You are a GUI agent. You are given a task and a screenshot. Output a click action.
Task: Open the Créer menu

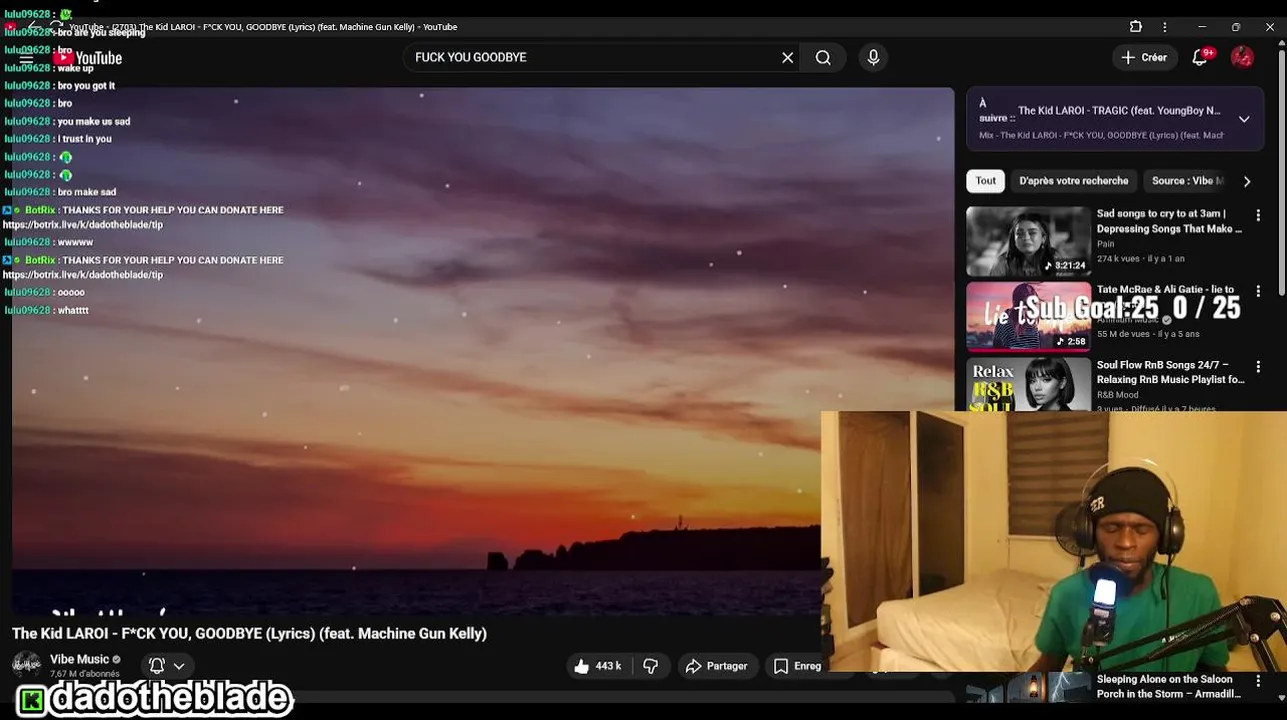(1144, 57)
